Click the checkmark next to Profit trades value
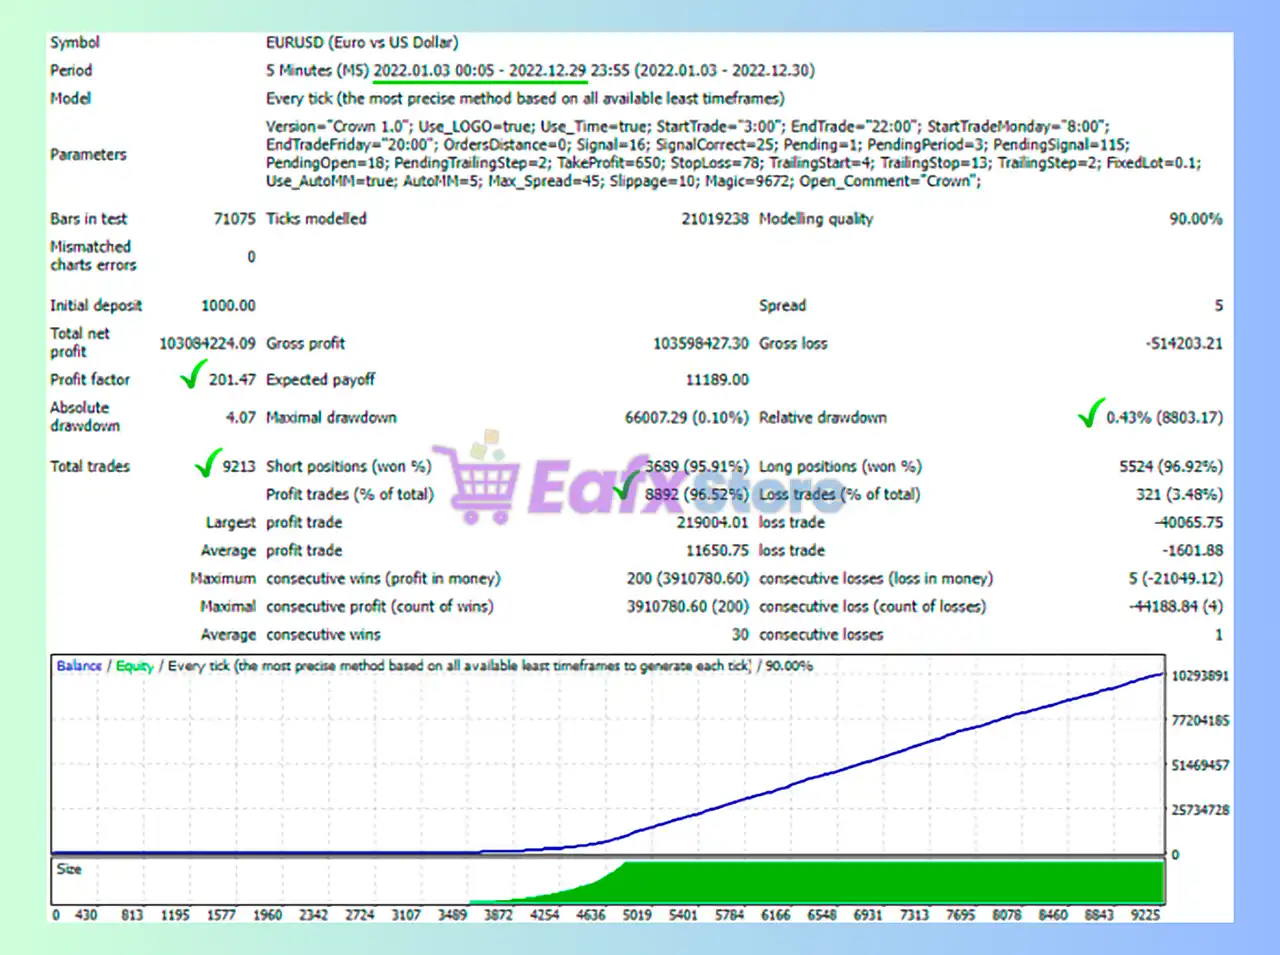Viewport: 1280px width, 955px height. point(627,487)
